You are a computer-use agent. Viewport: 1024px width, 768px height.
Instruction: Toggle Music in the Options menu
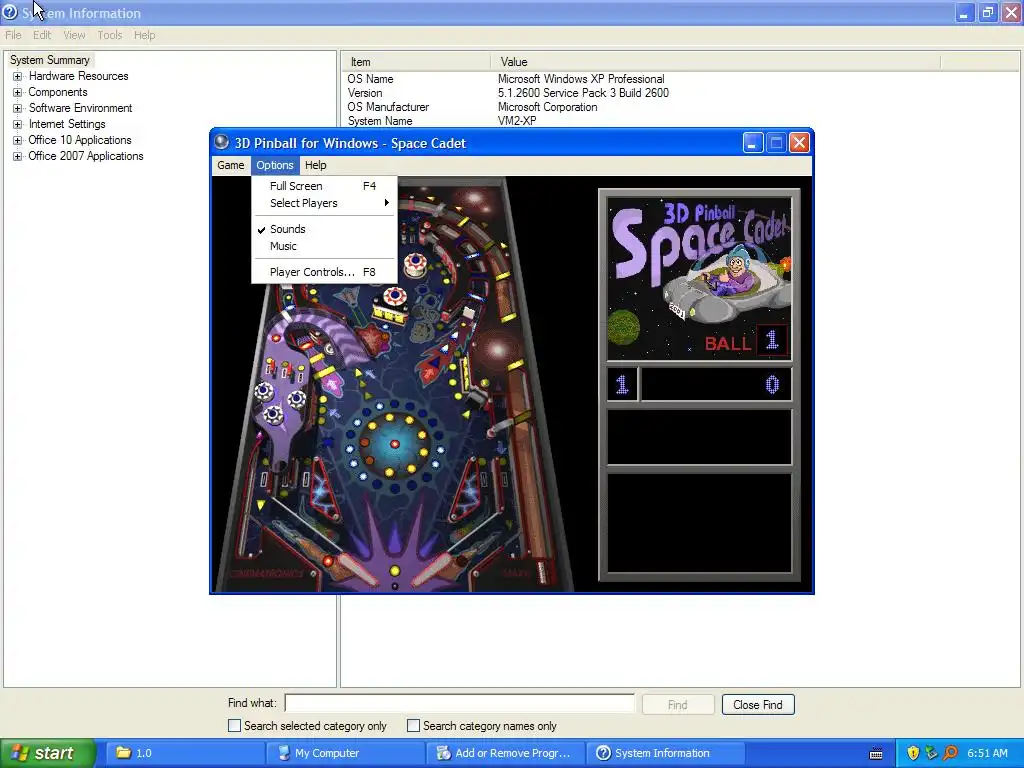[325, 246]
